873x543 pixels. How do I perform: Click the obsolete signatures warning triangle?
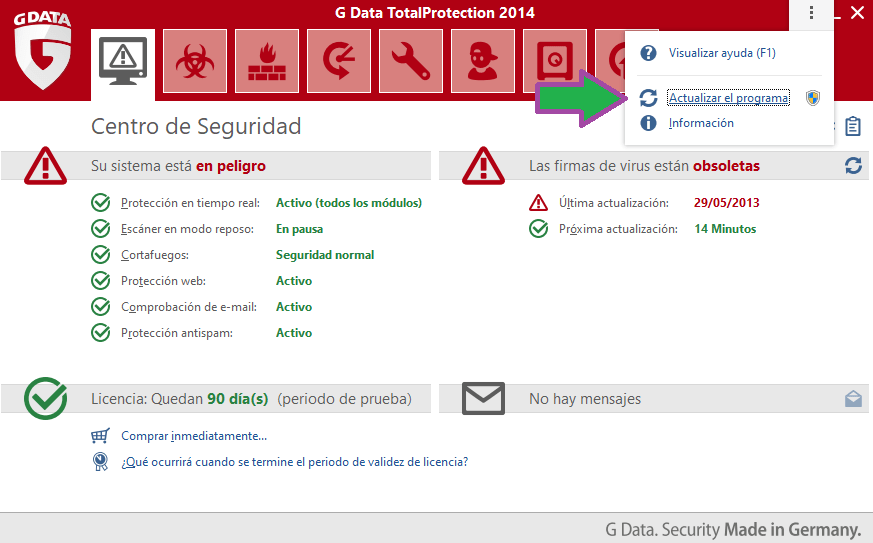pyautogui.click(x=483, y=166)
